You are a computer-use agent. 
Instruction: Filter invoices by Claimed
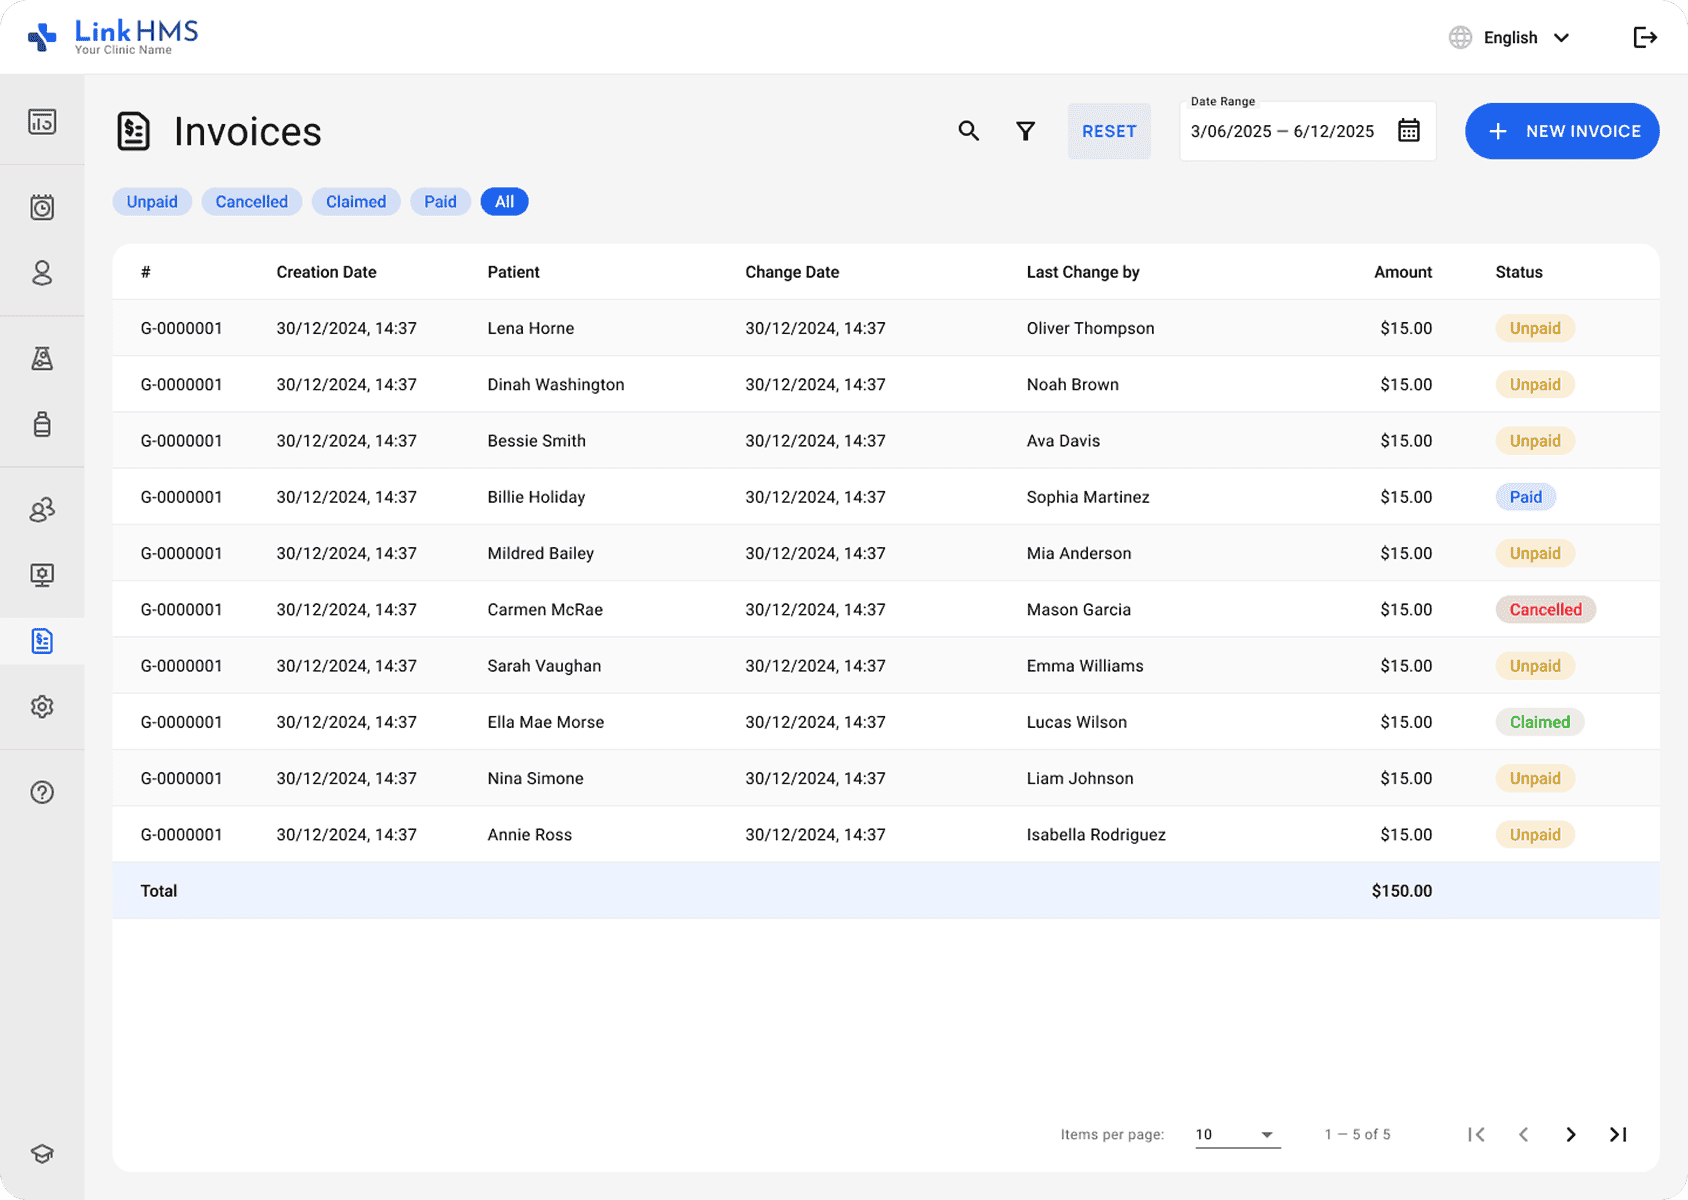coord(356,202)
